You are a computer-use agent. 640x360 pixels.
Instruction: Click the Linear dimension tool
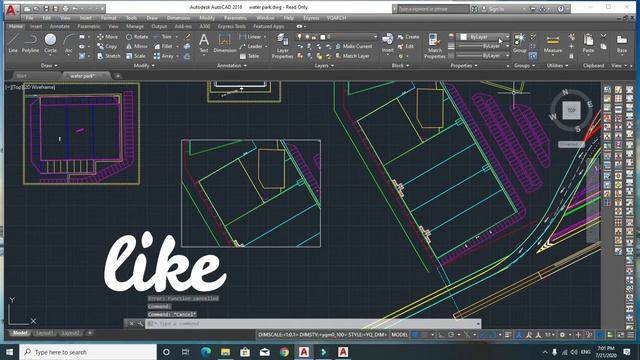251,37
